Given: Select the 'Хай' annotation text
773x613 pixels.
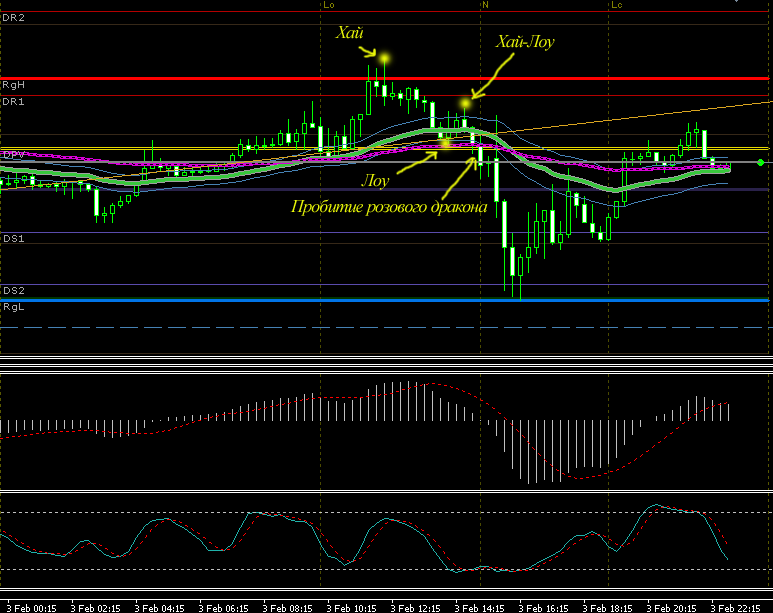Looking at the screenshot, I should [350, 33].
